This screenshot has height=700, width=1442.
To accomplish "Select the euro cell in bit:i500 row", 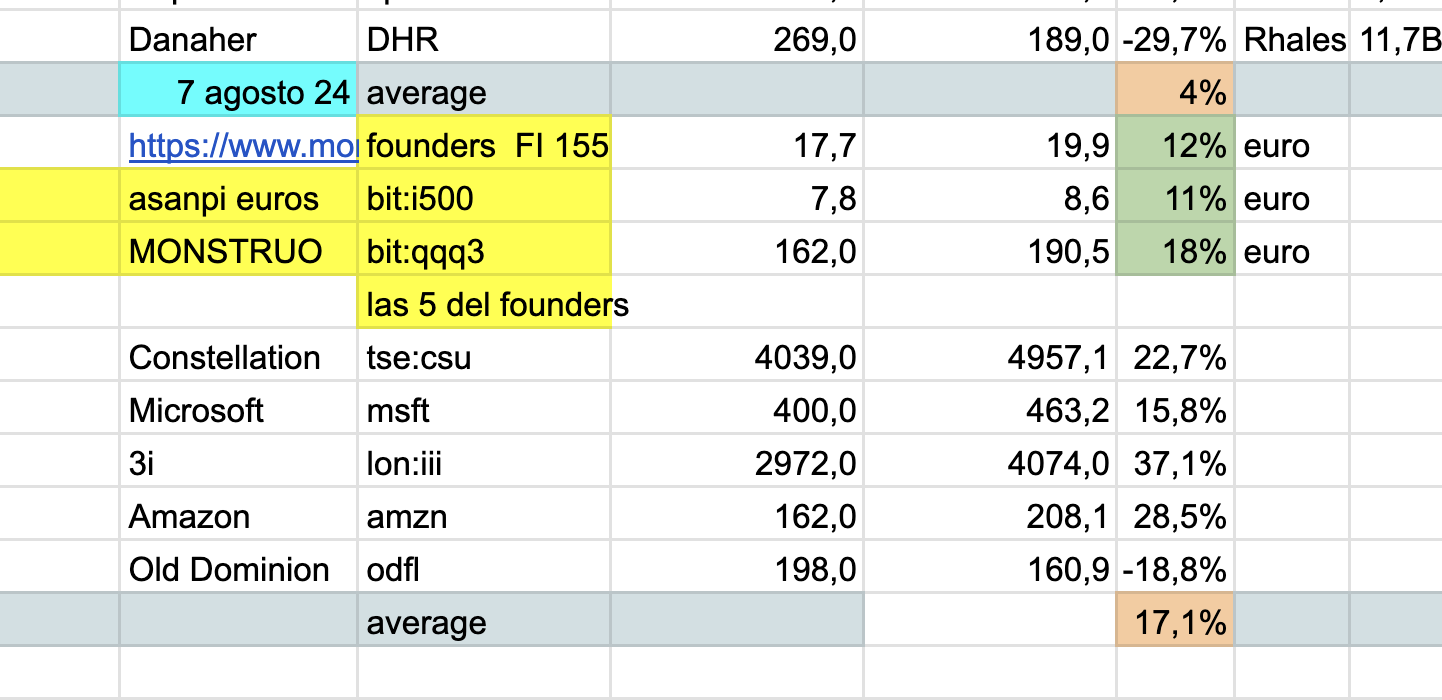I will (1293, 198).
